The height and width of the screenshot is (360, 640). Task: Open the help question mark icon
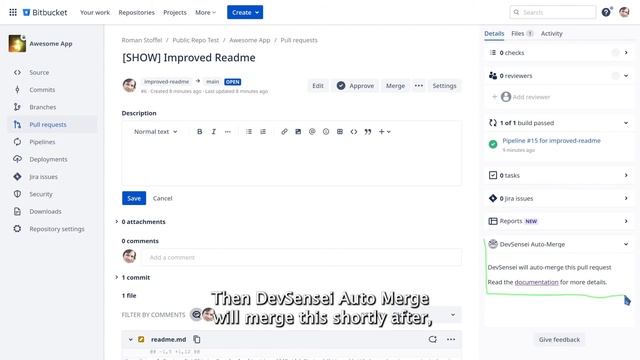(x=606, y=12)
